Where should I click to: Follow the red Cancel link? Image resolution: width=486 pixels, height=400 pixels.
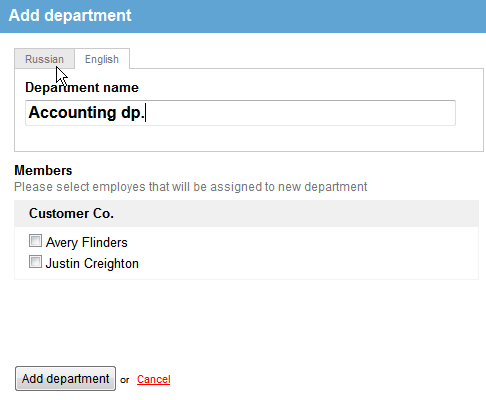coord(154,379)
